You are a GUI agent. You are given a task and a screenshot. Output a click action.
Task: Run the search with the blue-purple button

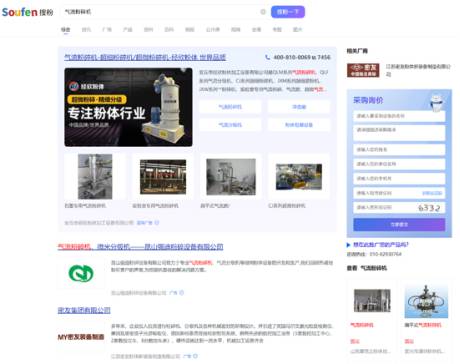288,12
